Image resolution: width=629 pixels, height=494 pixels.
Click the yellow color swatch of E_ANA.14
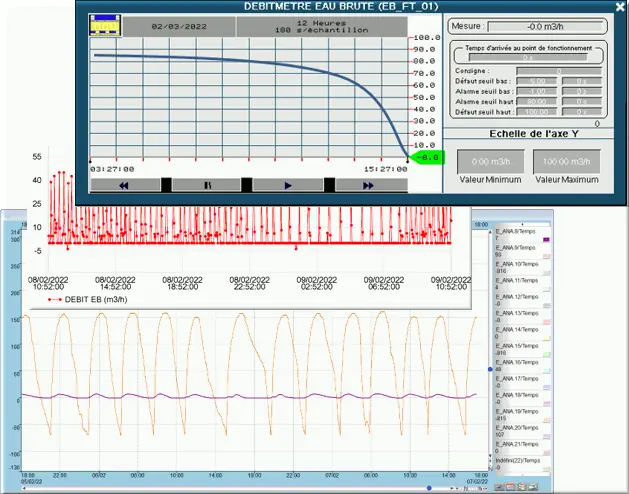(x=546, y=338)
